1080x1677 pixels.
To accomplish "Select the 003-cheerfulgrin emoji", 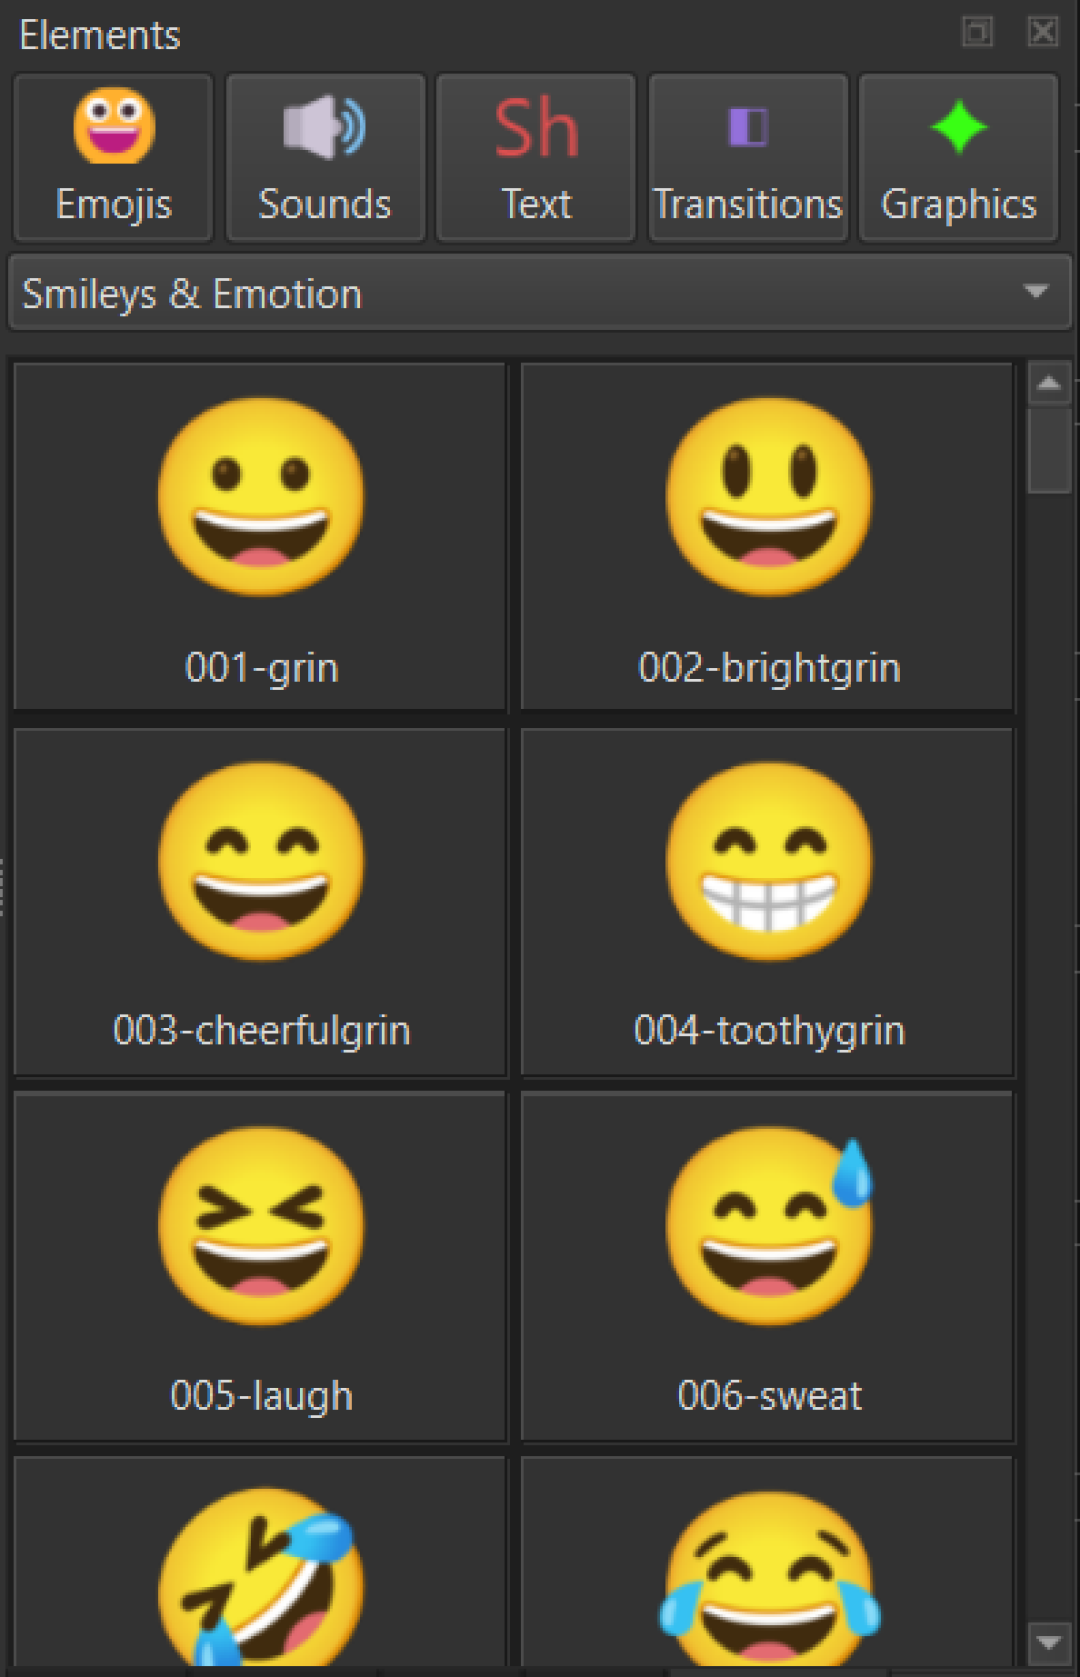I will click(260, 902).
